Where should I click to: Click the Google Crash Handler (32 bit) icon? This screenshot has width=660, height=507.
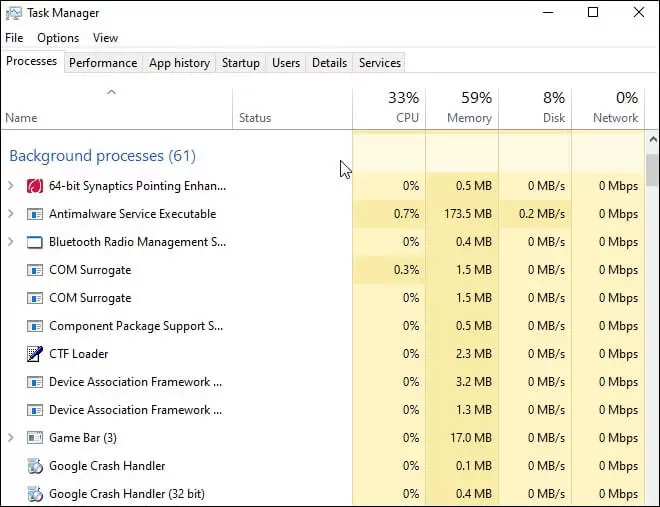point(35,494)
